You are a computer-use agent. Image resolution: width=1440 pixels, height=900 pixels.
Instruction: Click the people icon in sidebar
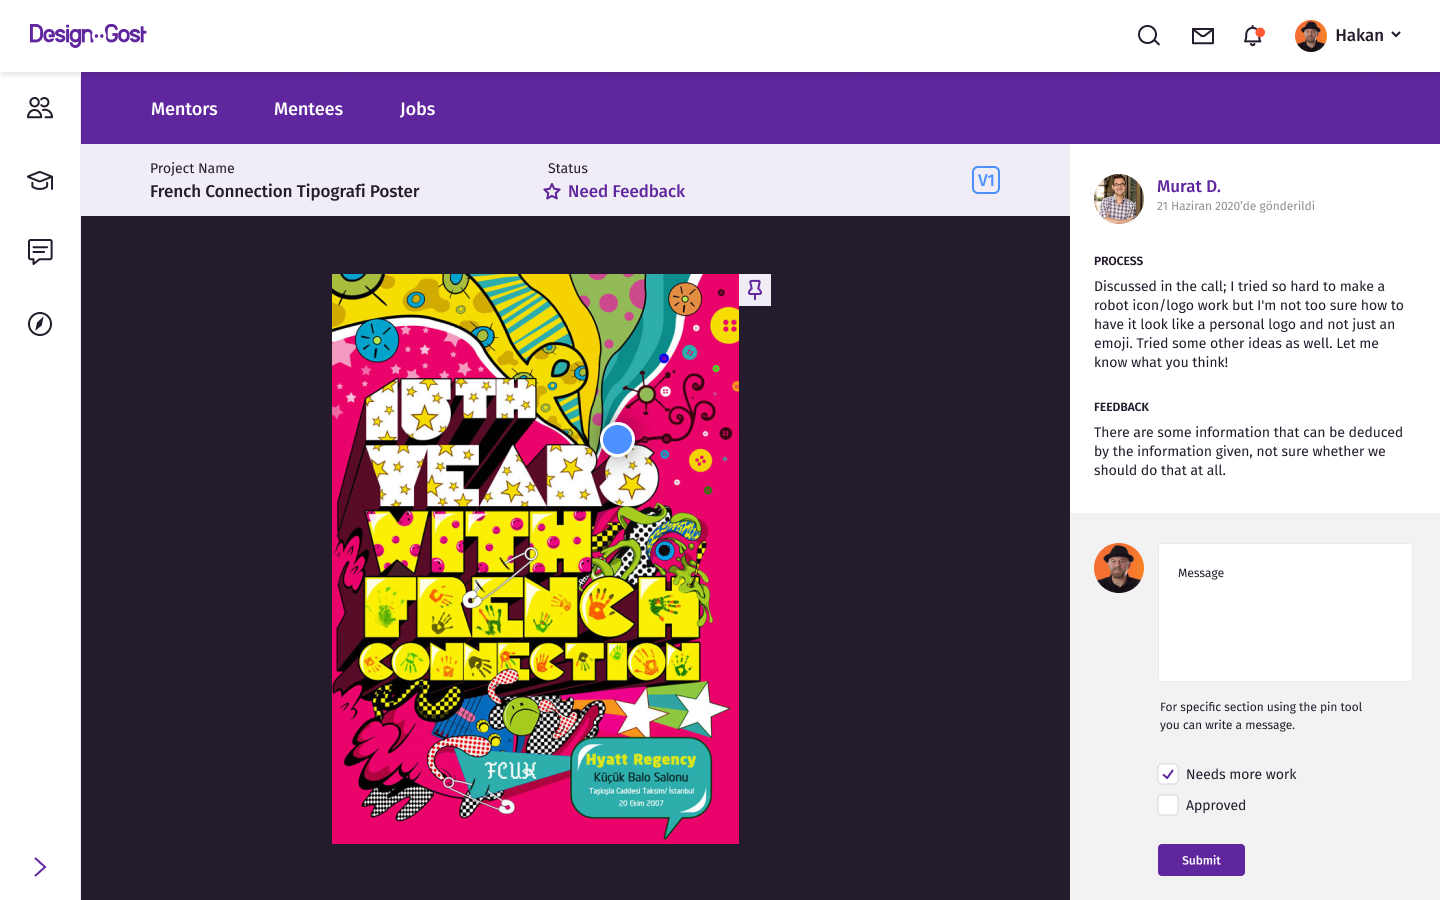40,108
